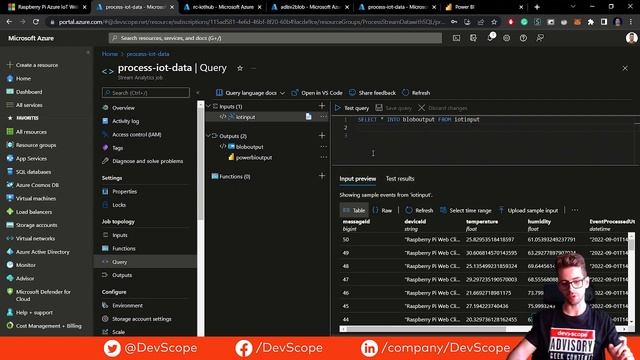Add a new output with plus icon

coord(322,136)
